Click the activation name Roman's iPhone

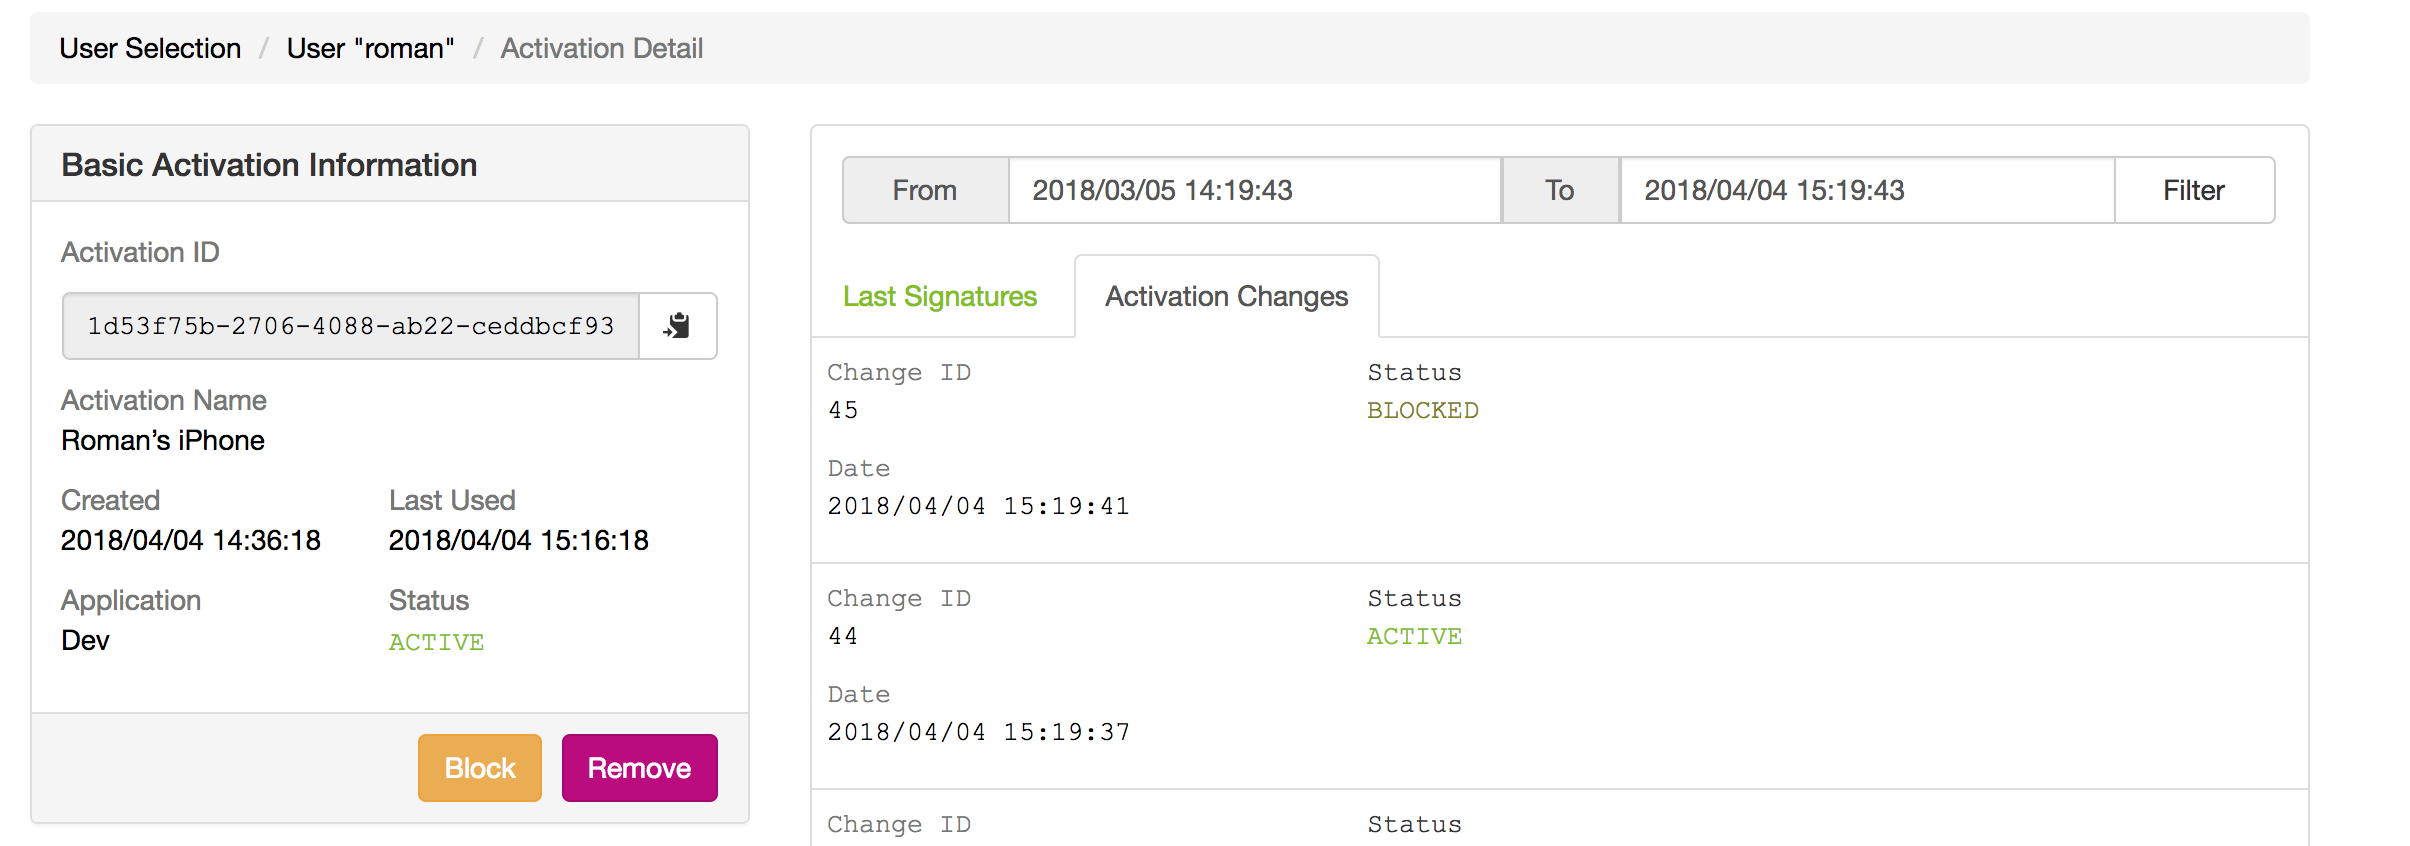click(163, 440)
